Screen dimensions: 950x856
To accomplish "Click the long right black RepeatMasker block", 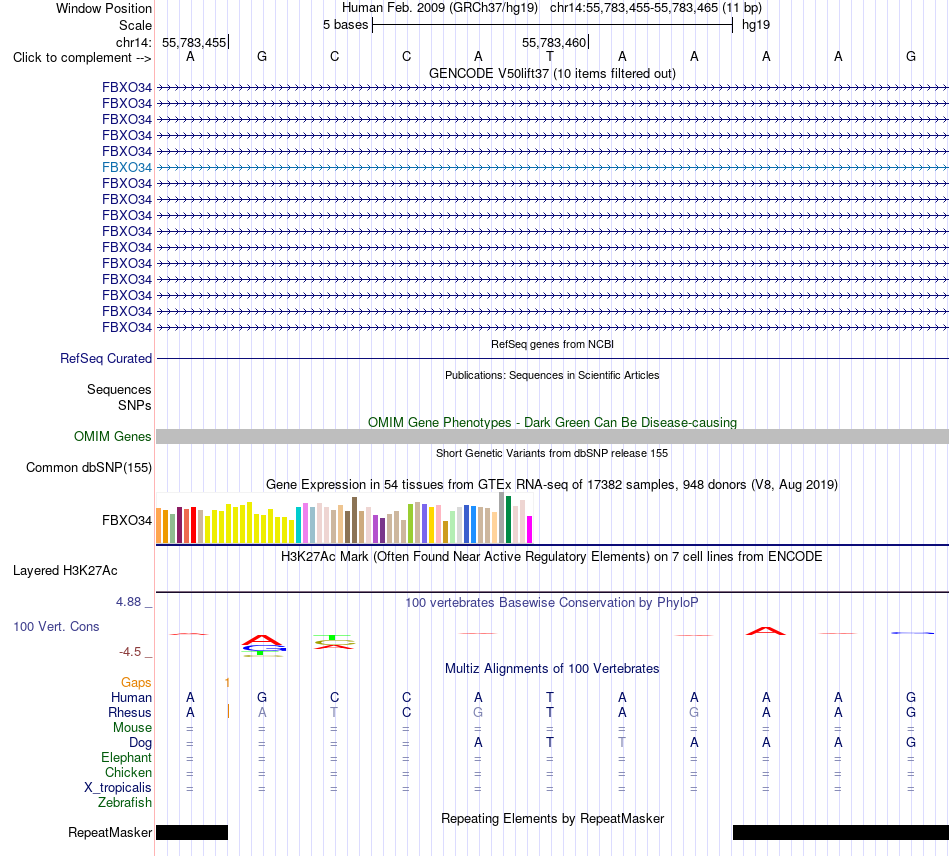I will click(841, 832).
